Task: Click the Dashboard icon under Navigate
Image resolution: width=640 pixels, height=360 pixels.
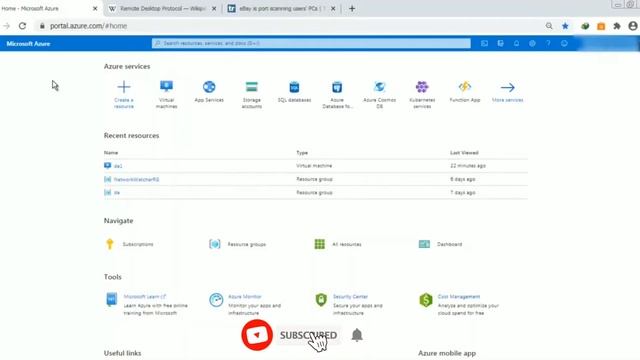Action: coord(424,244)
